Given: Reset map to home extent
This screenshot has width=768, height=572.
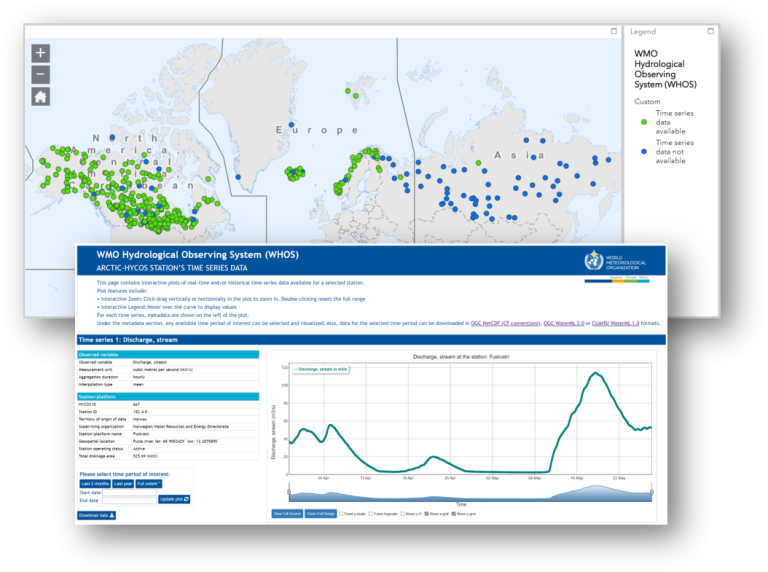Looking at the screenshot, I should (x=40, y=97).
